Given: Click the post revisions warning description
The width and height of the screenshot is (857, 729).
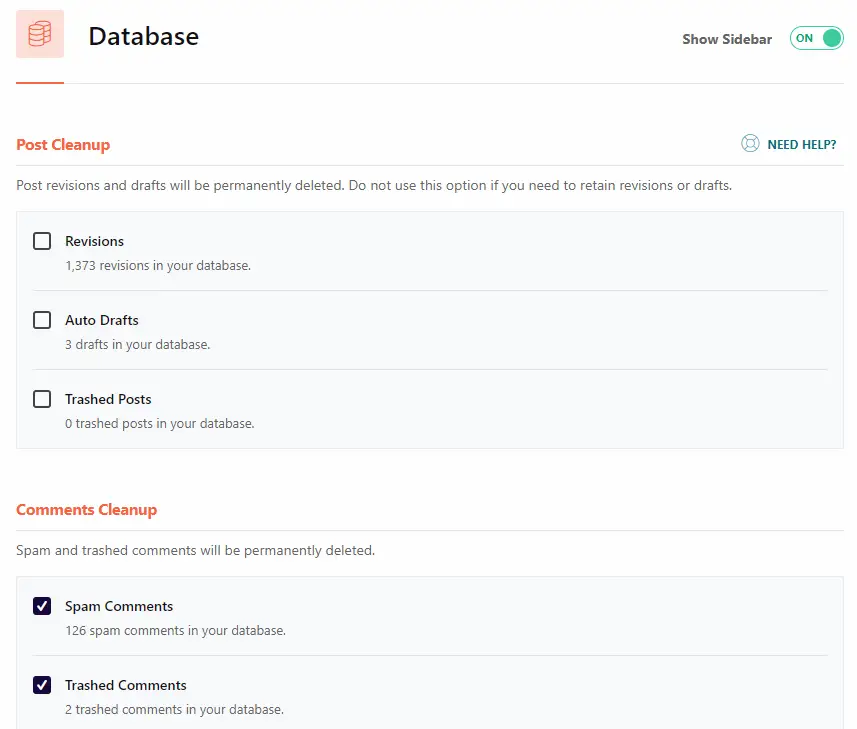Looking at the screenshot, I should click(374, 186).
